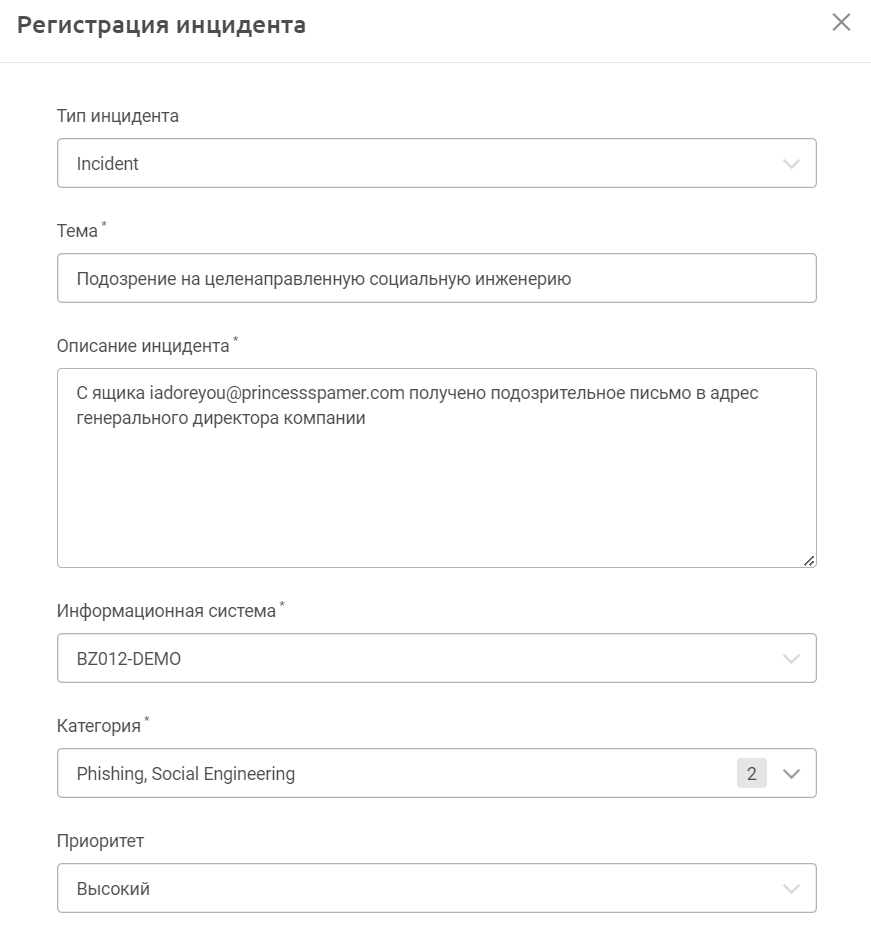Click the Тип инцидента label
Screen dimensions: 871x926
[x=118, y=116]
